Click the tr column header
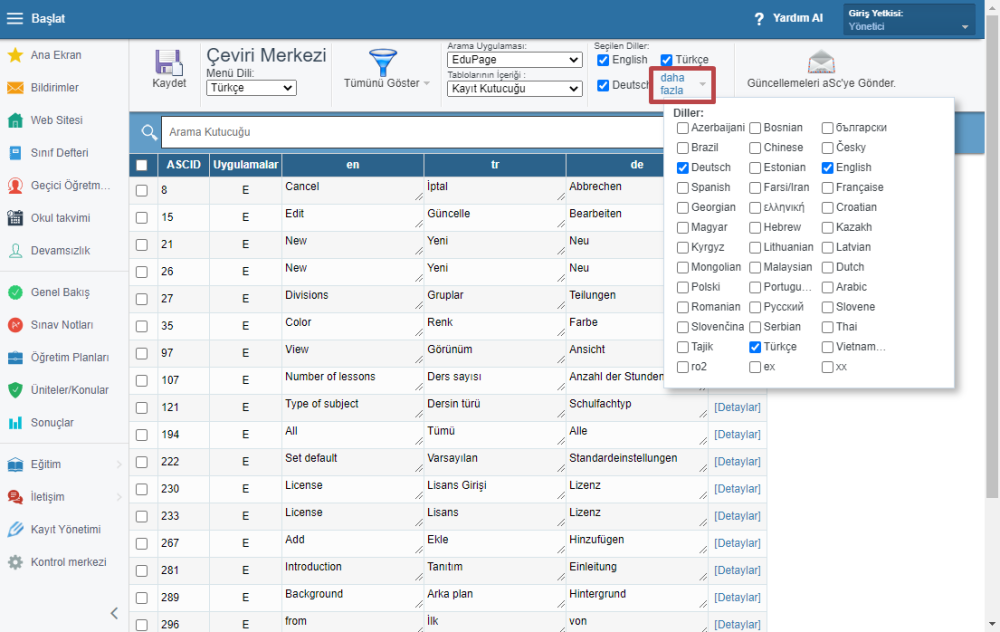1000x632 pixels. 495,165
